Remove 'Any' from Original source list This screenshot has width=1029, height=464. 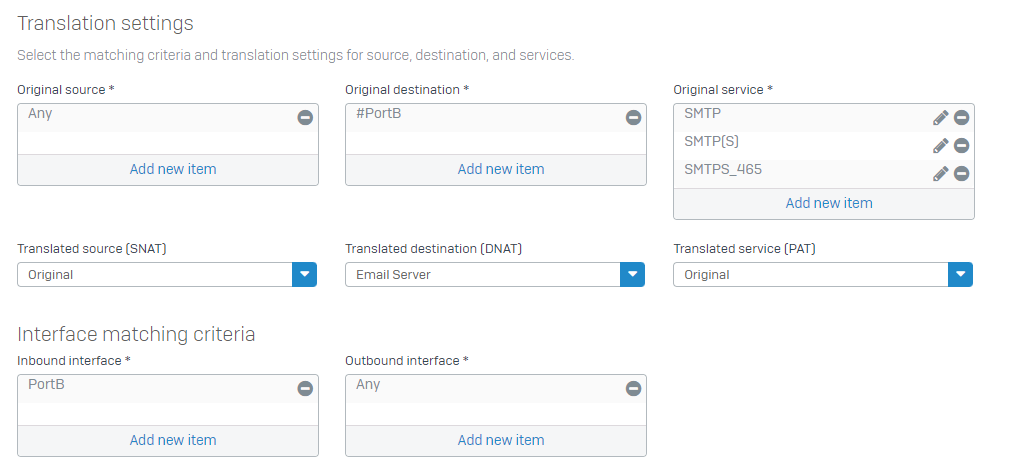coord(305,117)
